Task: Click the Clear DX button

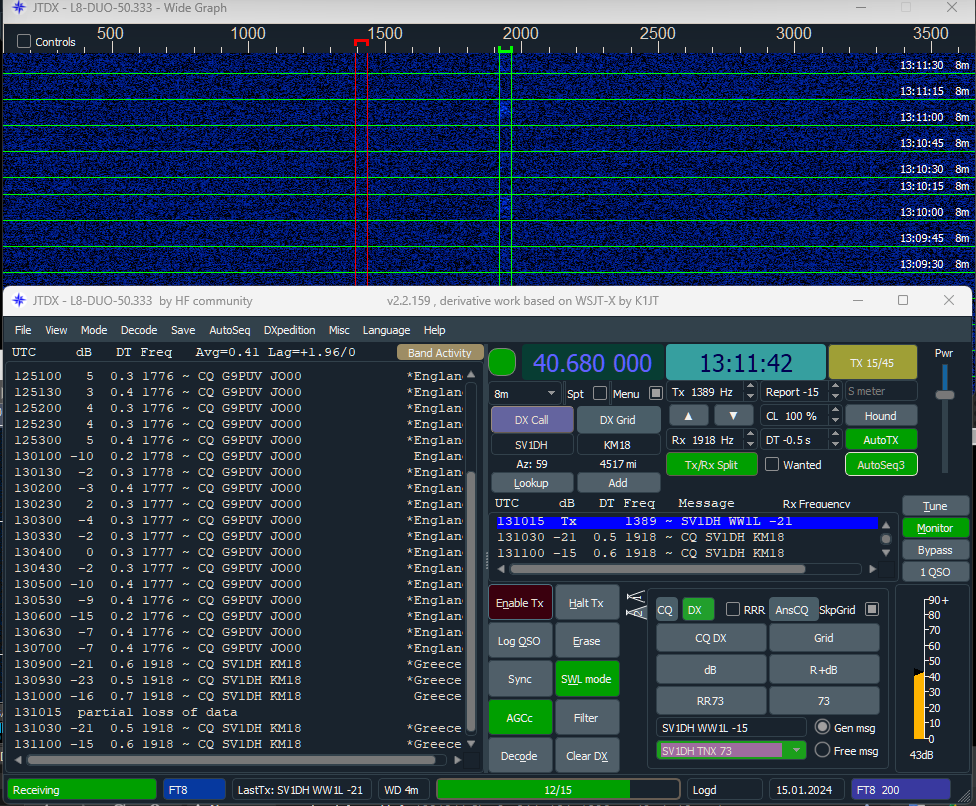Action: tap(586, 756)
